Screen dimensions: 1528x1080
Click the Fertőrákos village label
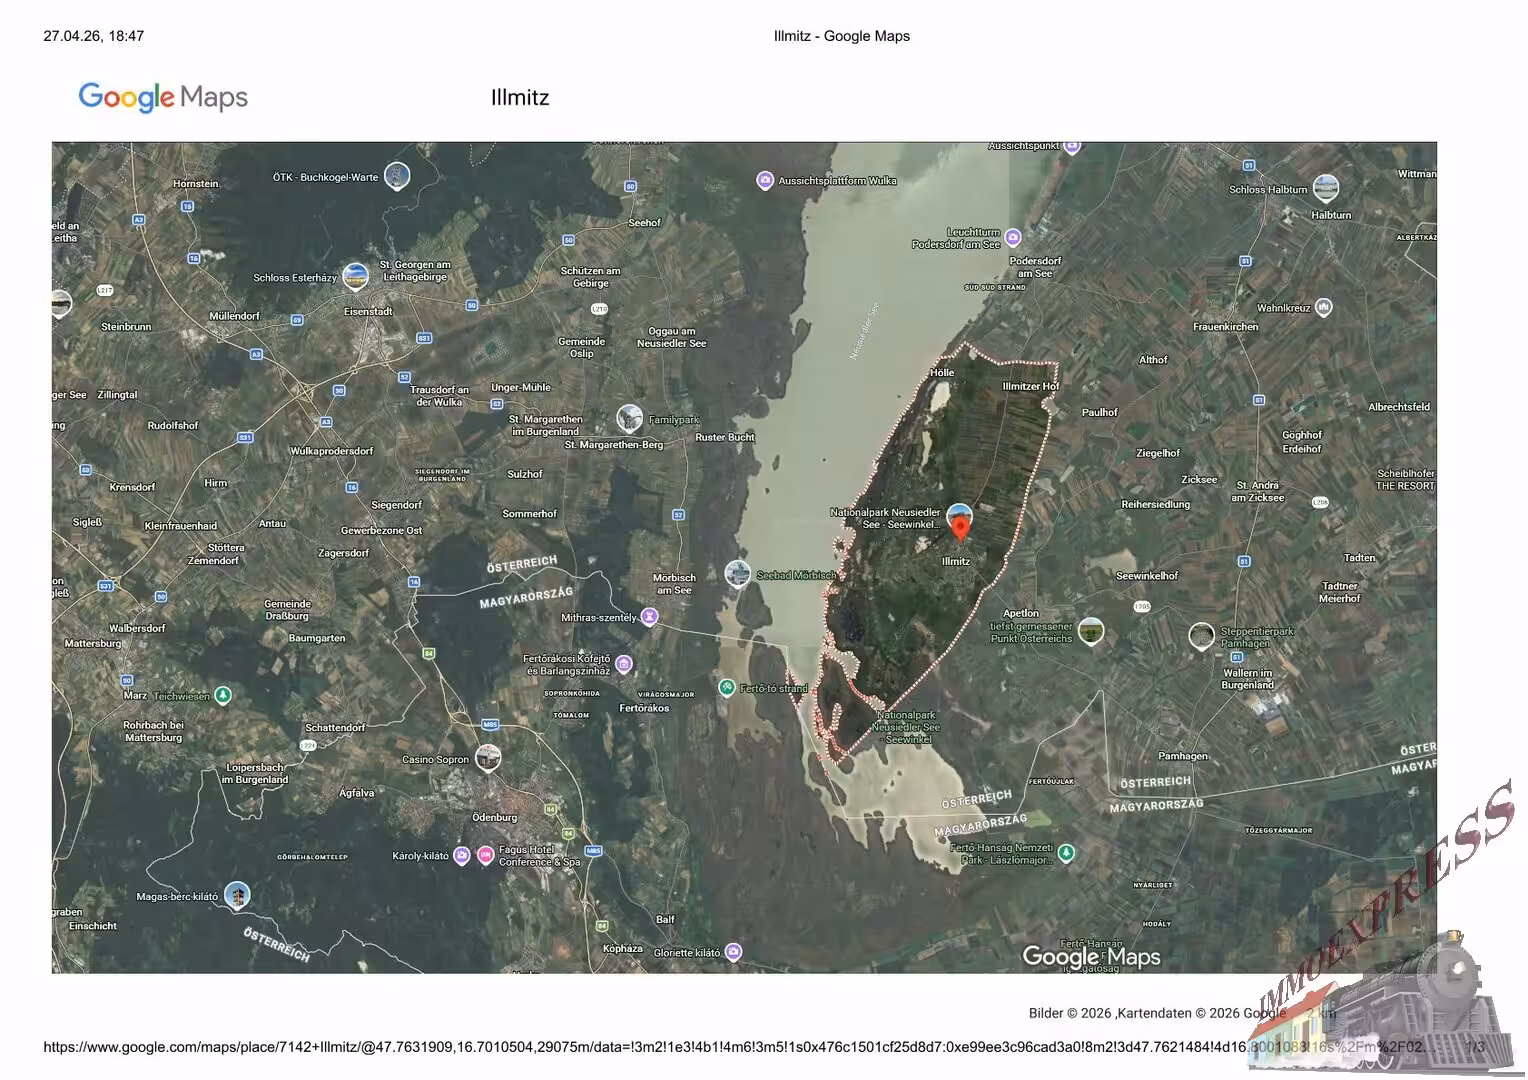pos(644,708)
